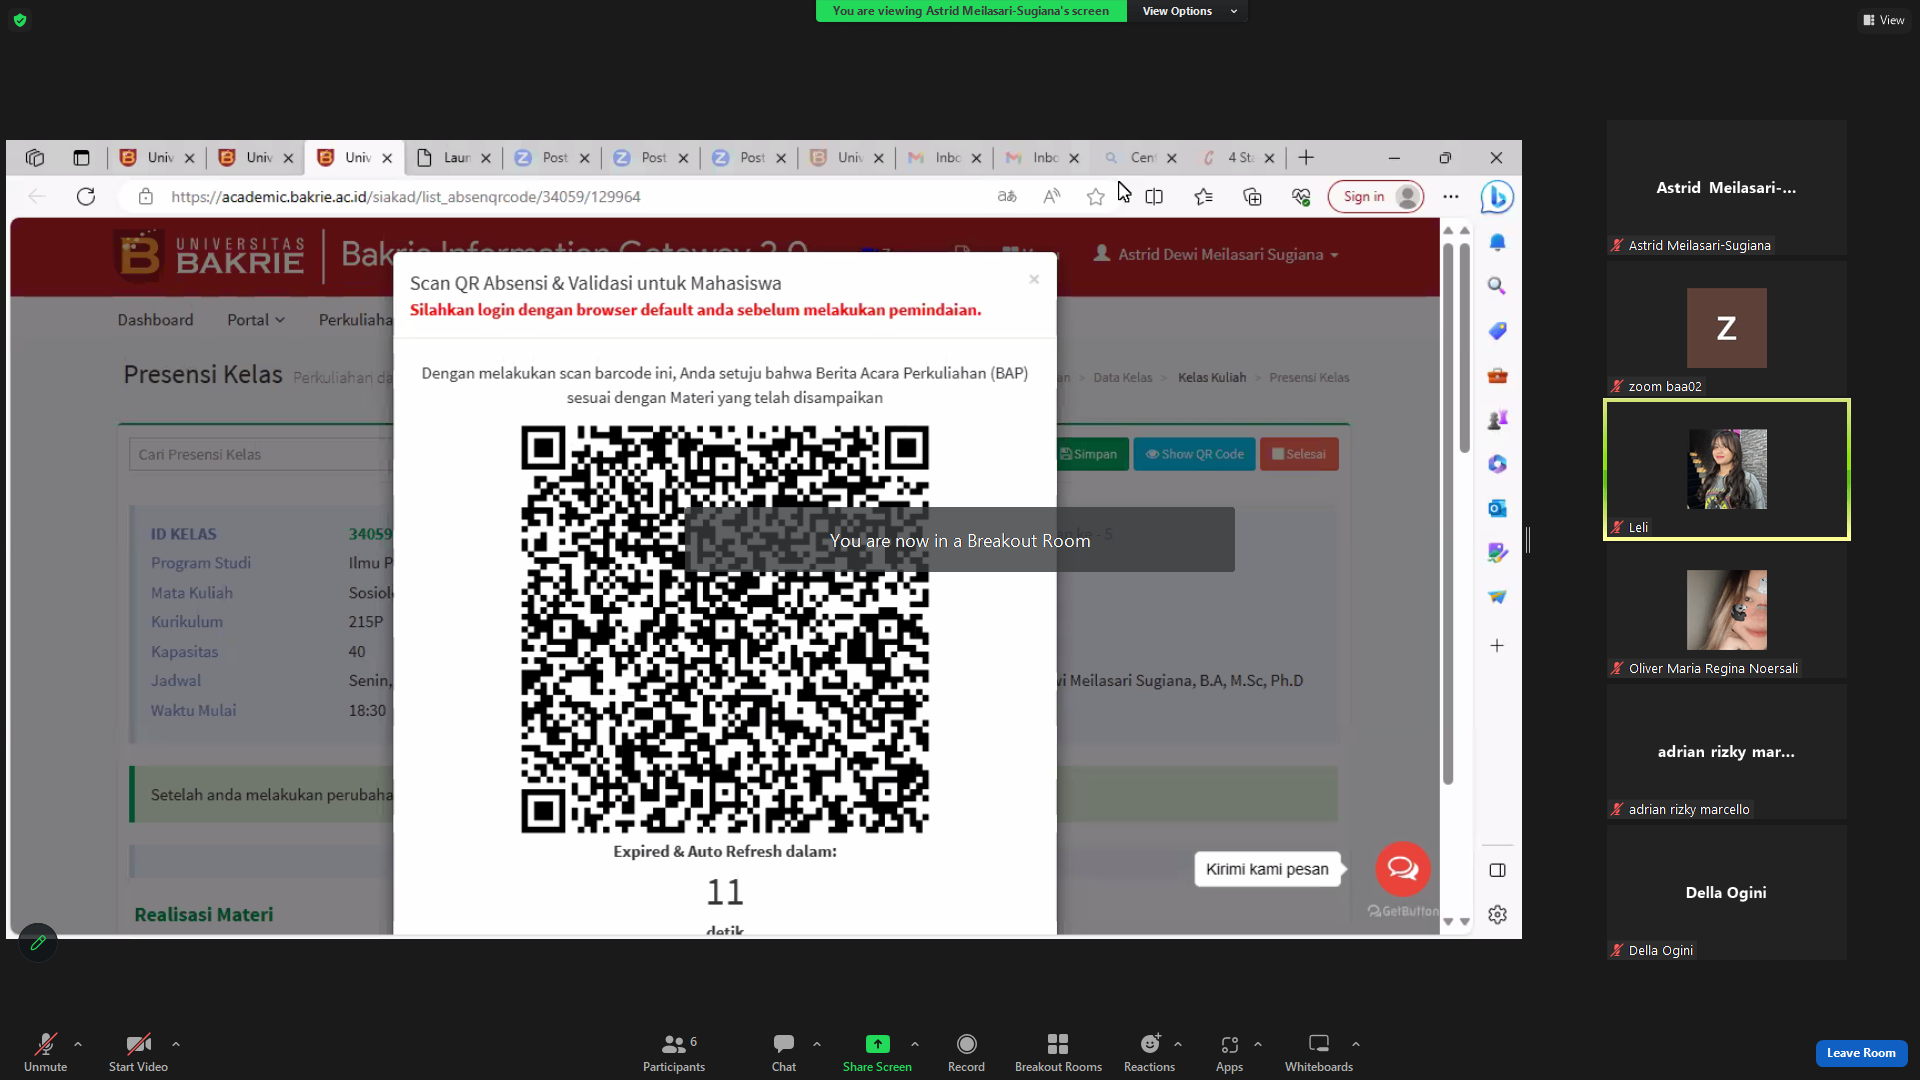The height and width of the screenshot is (1080, 1920).
Task: Click the browser favorites list icon
Action: click(1204, 197)
